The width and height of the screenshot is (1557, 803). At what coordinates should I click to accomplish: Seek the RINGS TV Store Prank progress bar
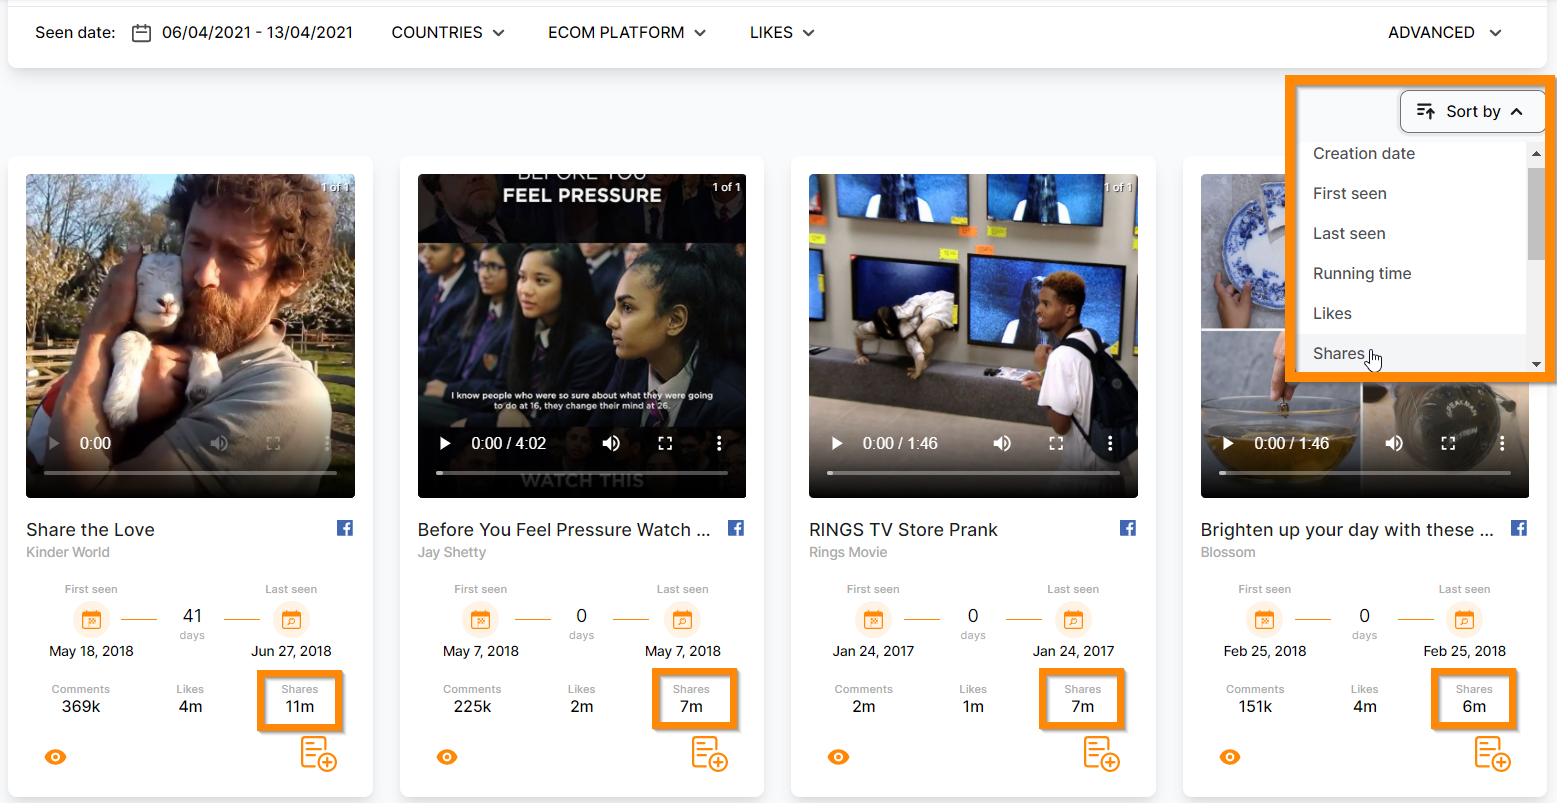pos(973,473)
